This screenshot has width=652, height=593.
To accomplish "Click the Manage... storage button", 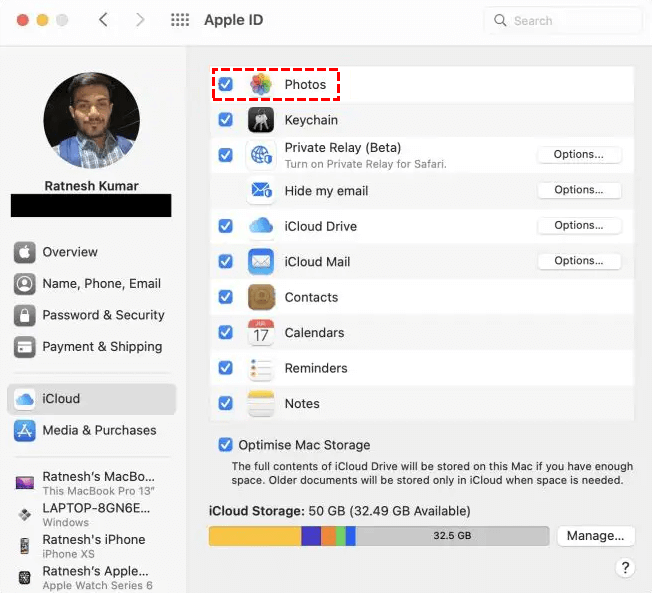I will pos(595,536).
